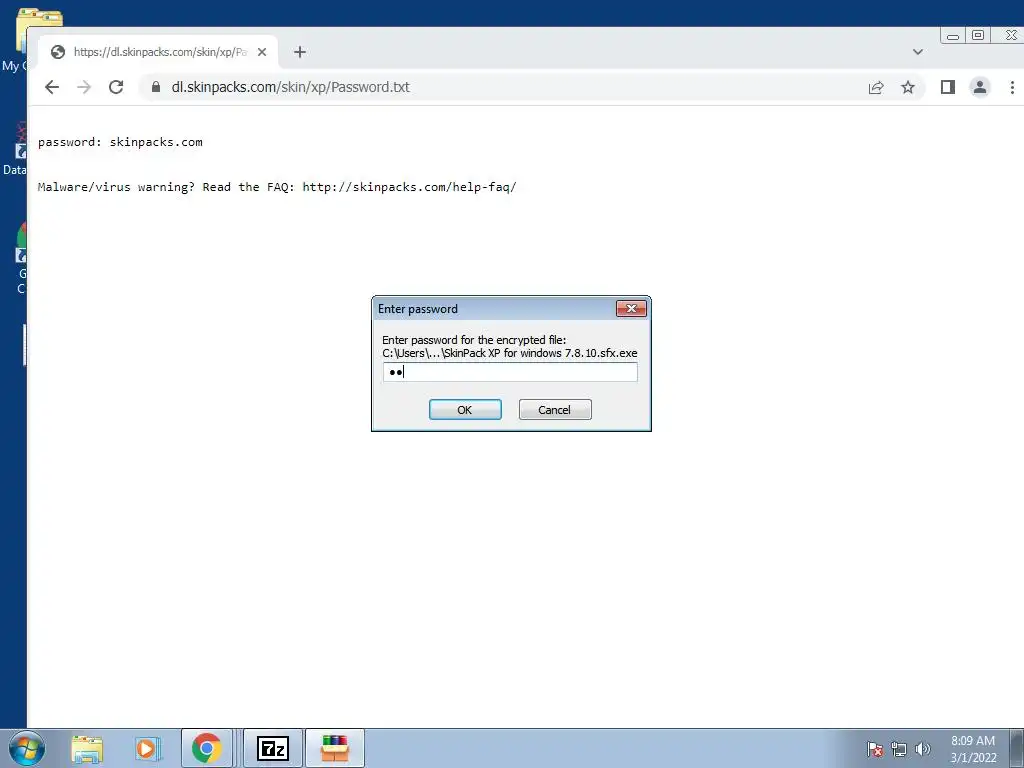Switch to 7-Zip on the taskbar
This screenshot has height=768, width=1024.
click(x=273, y=748)
